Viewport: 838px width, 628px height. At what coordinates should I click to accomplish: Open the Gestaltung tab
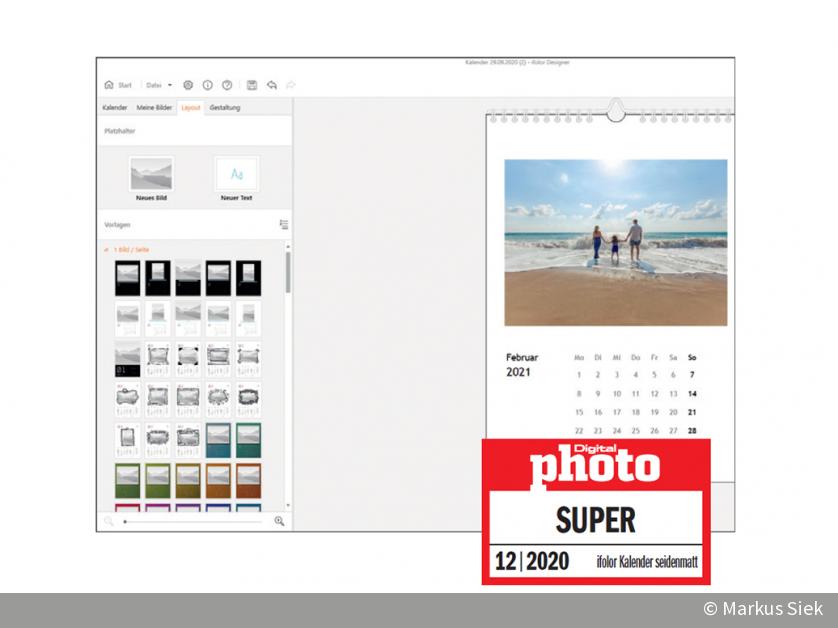(225, 107)
